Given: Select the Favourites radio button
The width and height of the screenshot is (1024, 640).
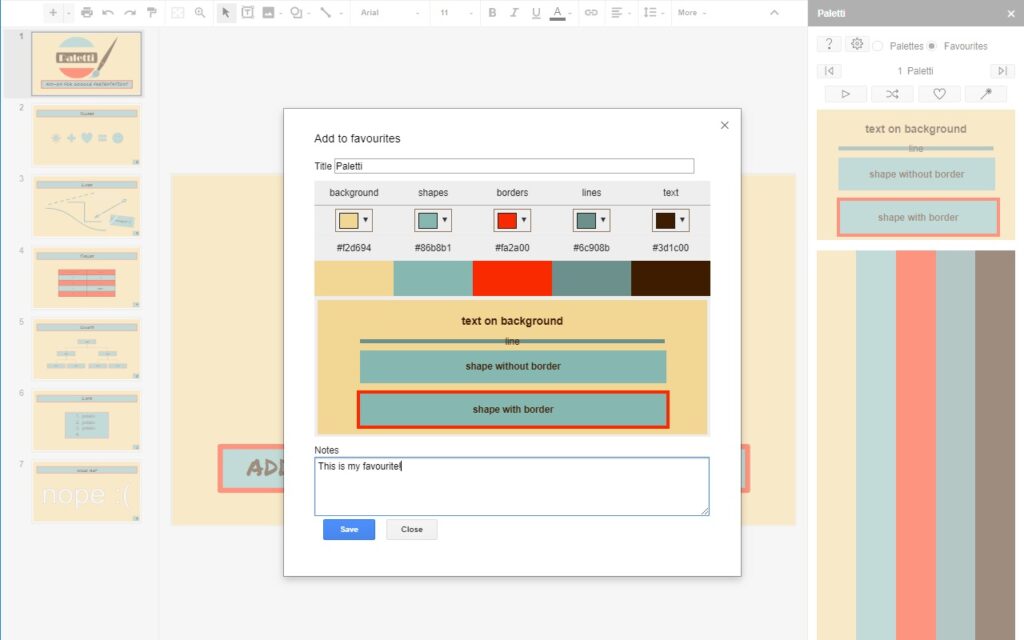Looking at the screenshot, I should (932, 45).
